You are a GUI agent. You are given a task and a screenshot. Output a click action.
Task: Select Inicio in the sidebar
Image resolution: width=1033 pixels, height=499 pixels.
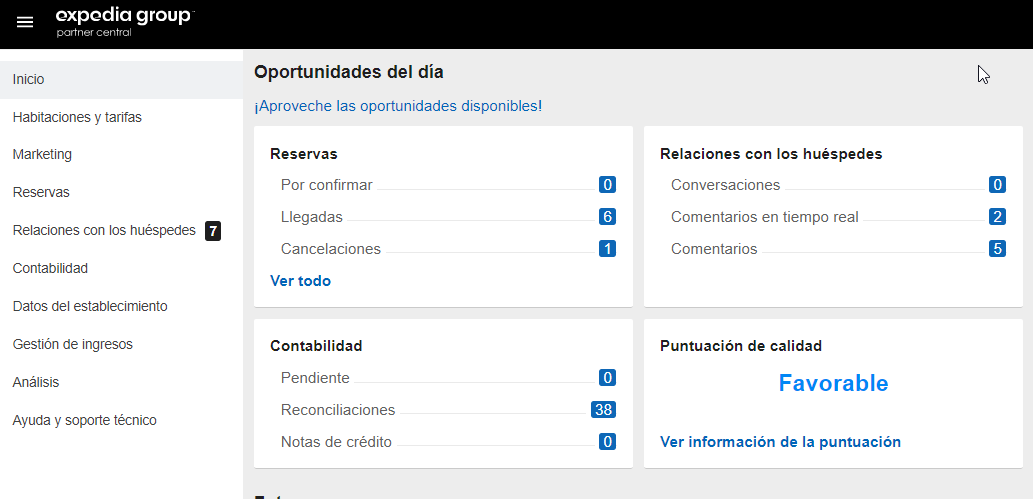29,79
